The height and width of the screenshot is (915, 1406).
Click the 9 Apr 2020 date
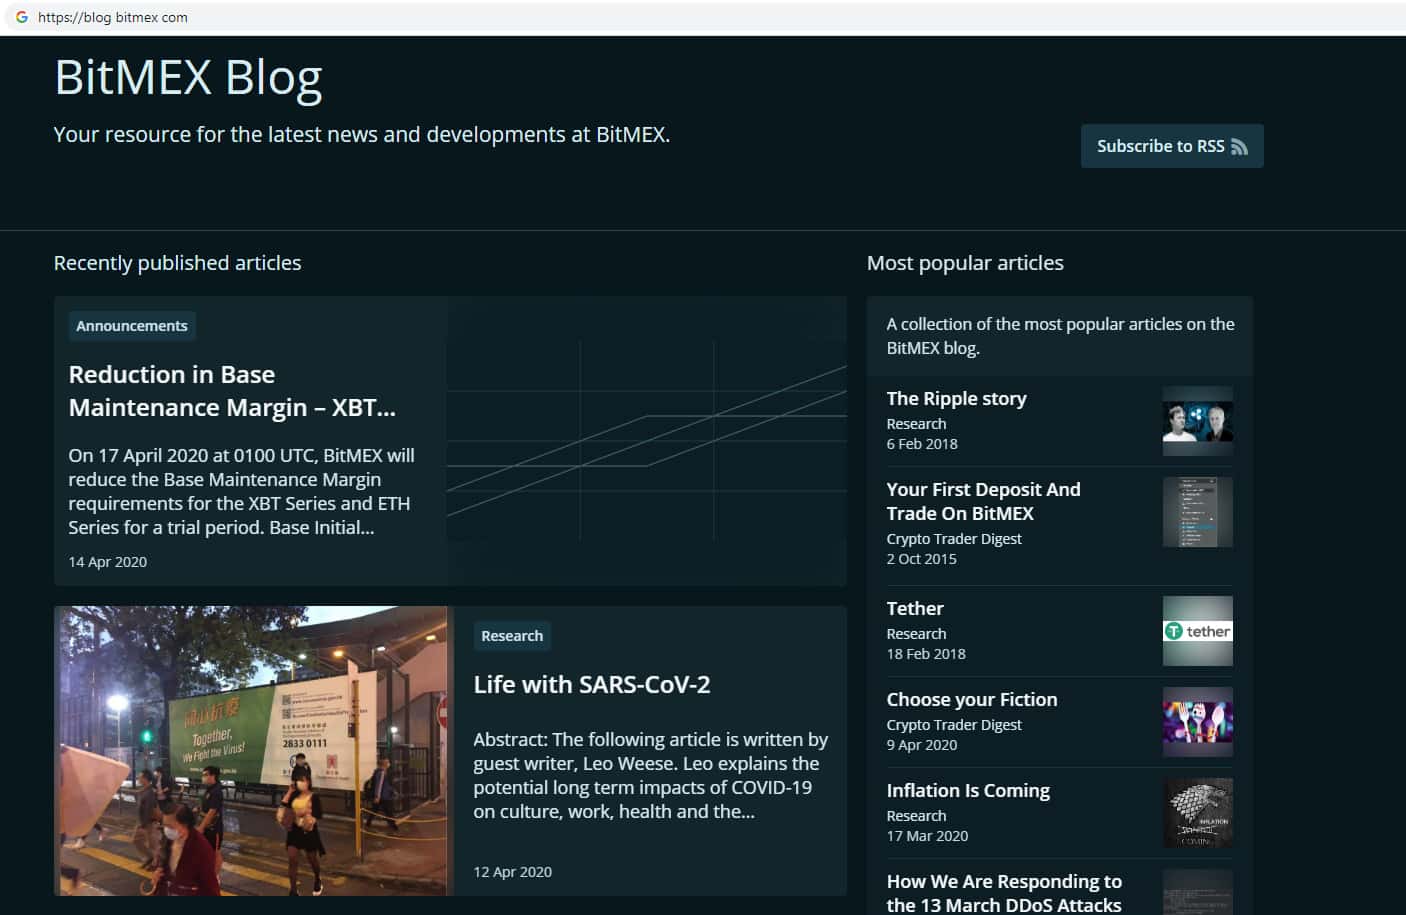click(x=922, y=745)
